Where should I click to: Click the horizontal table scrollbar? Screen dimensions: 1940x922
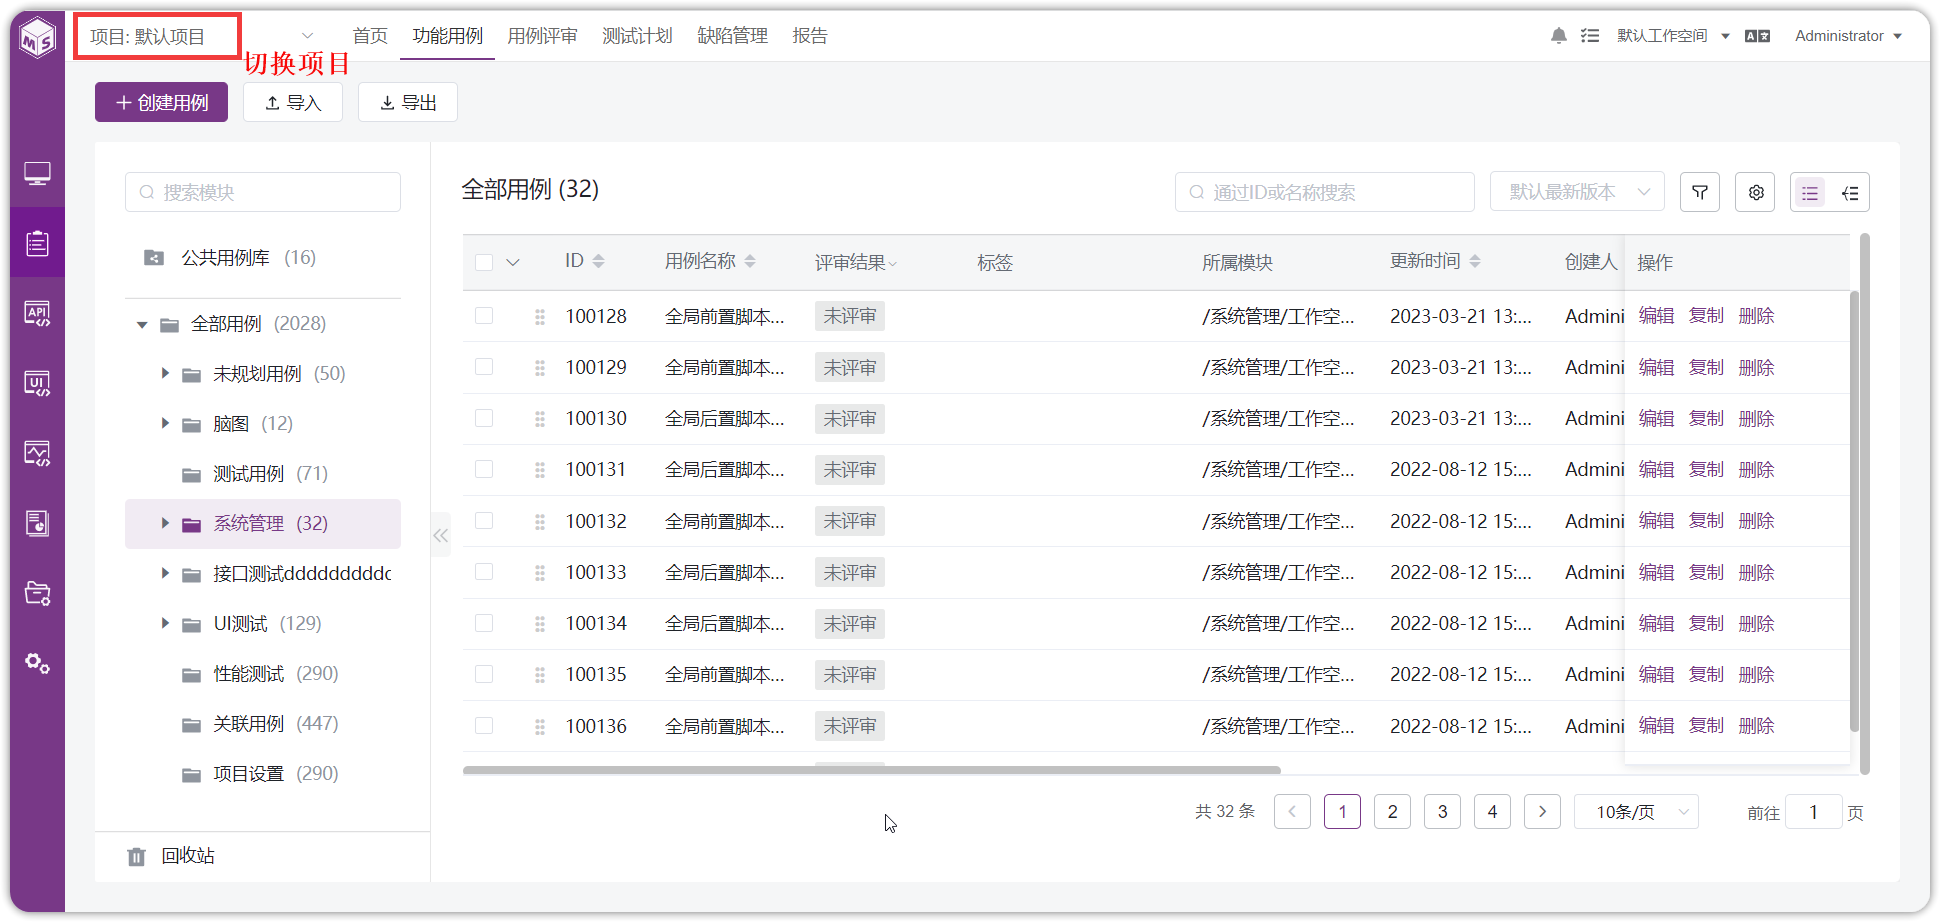871,770
